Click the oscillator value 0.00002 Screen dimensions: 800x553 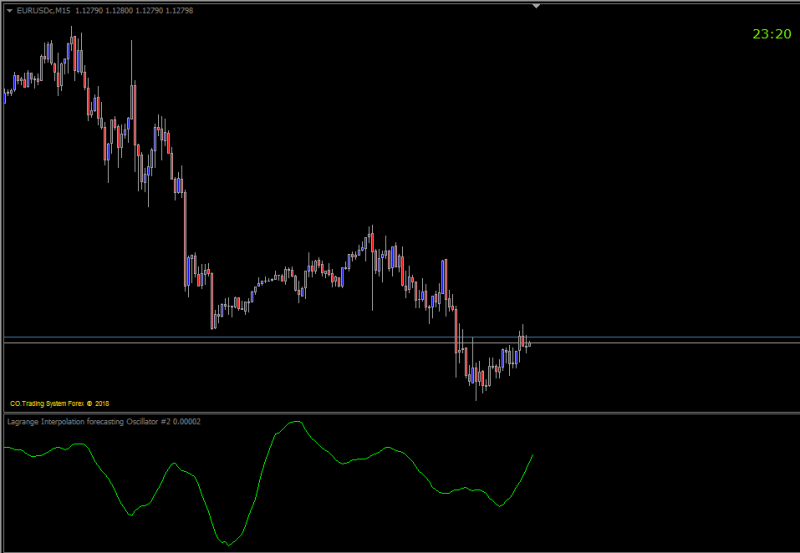pyautogui.click(x=187, y=422)
